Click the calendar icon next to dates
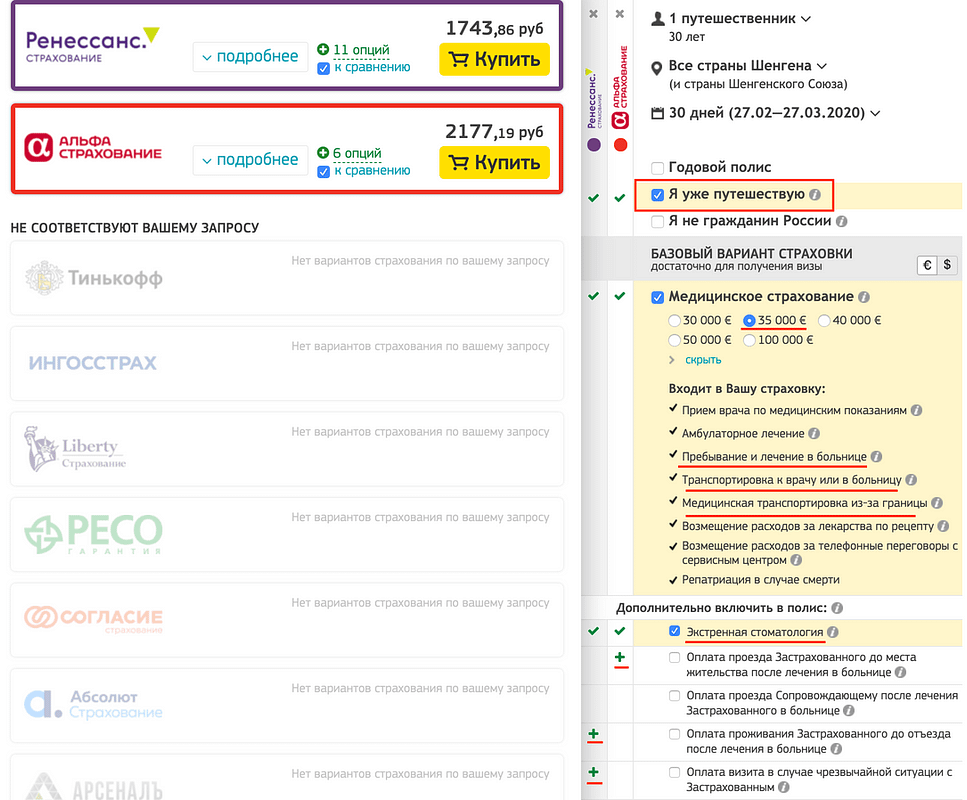The height and width of the screenshot is (800, 967). click(x=657, y=113)
